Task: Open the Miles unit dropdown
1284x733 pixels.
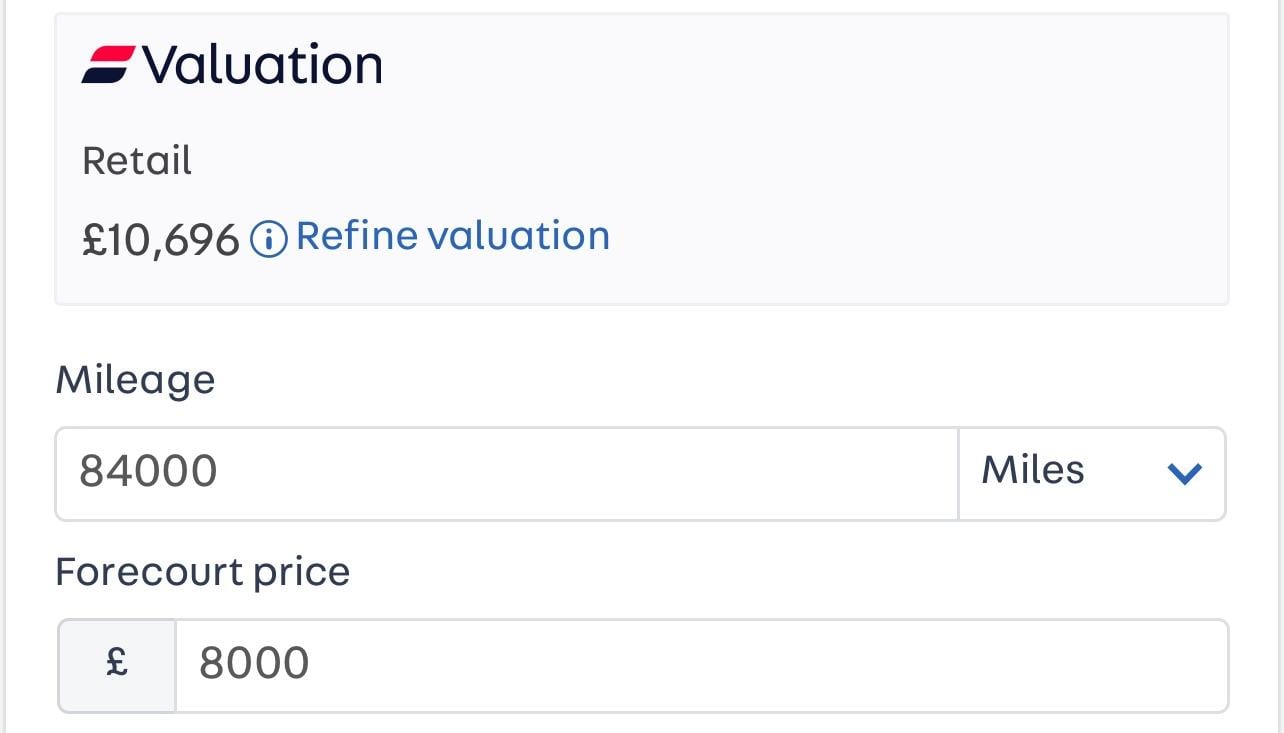Action: [1092, 474]
